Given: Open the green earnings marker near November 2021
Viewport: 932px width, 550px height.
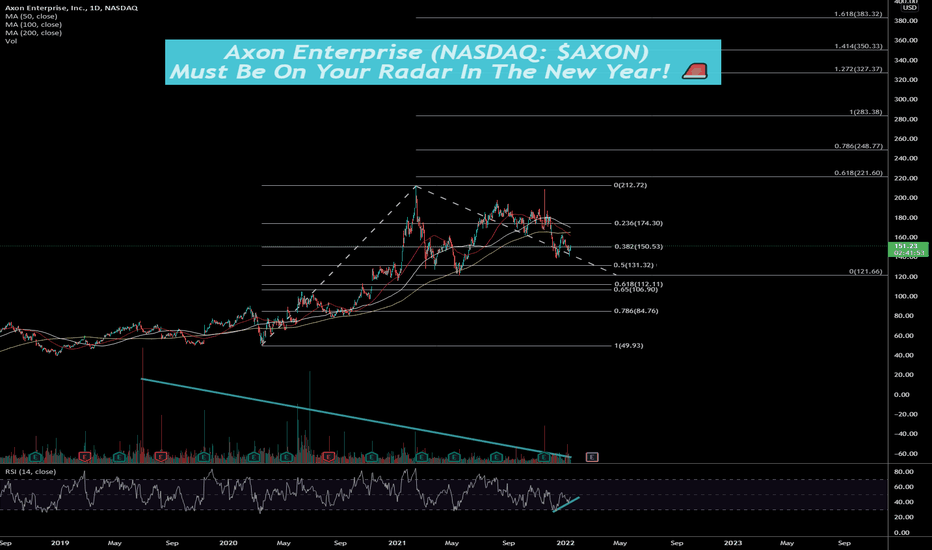Looking at the screenshot, I should 544,457.
